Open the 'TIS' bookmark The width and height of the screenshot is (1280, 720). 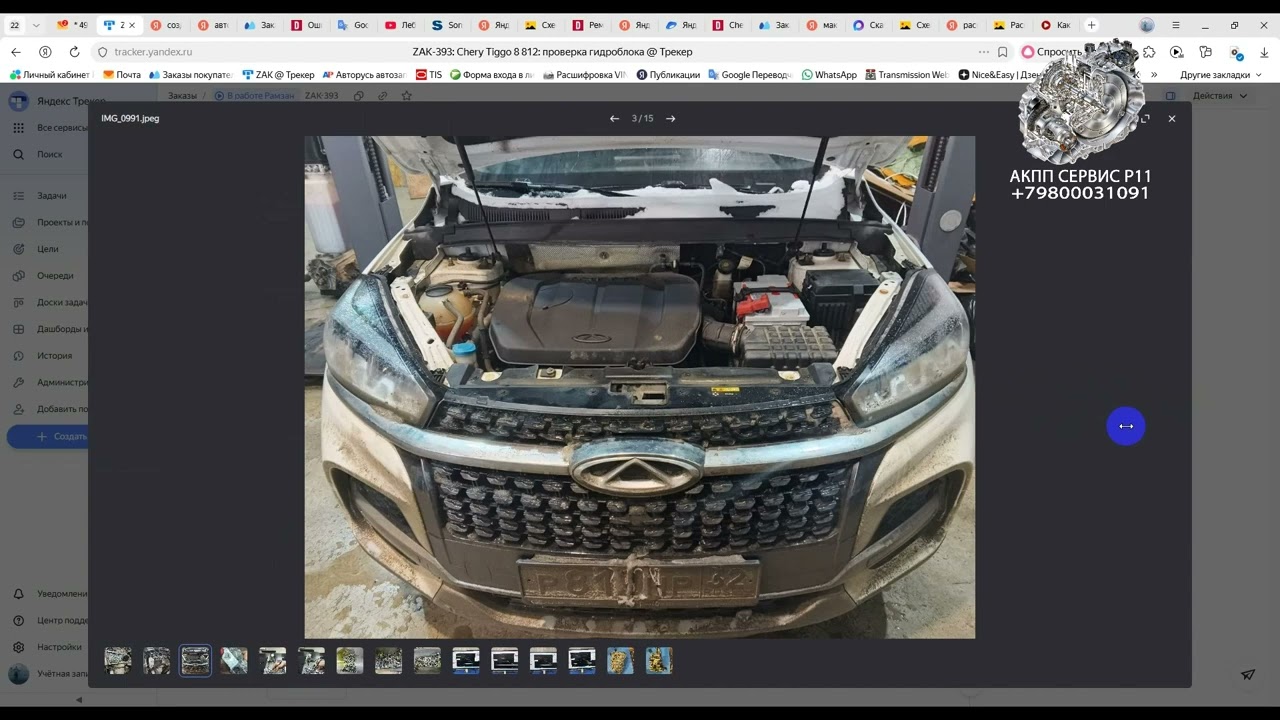point(429,75)
